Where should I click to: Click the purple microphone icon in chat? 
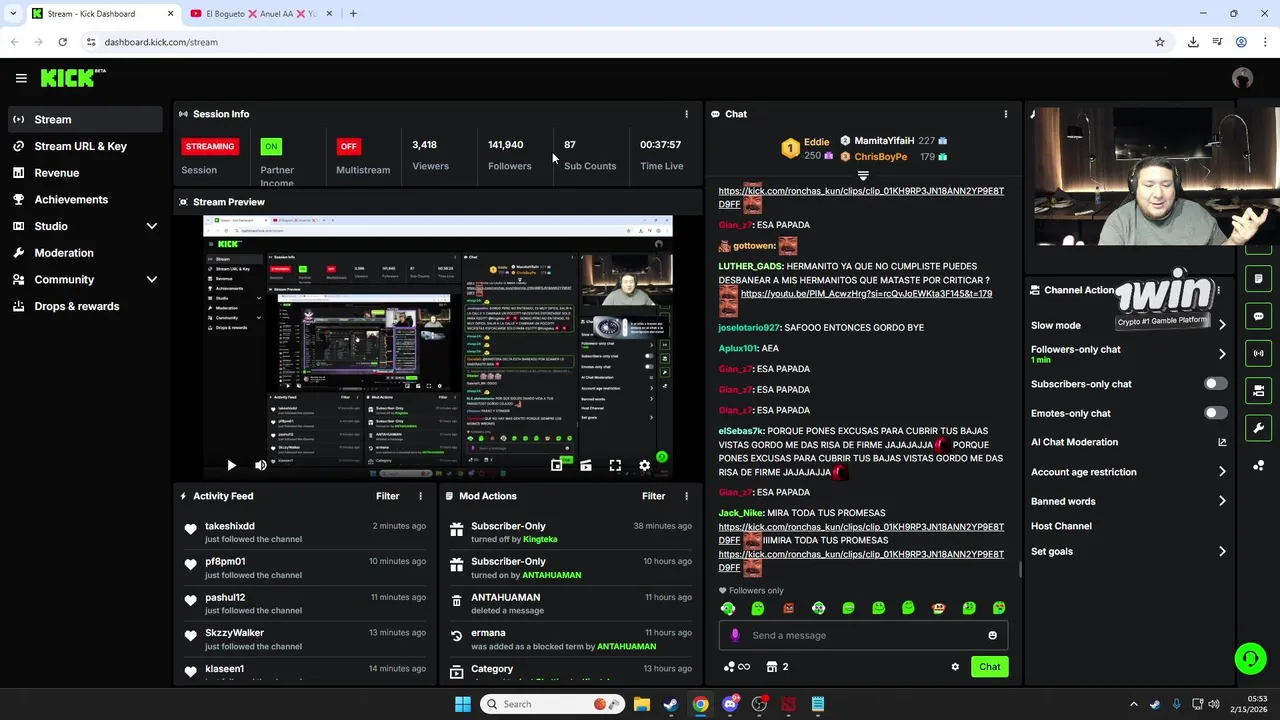pos(735,635)
